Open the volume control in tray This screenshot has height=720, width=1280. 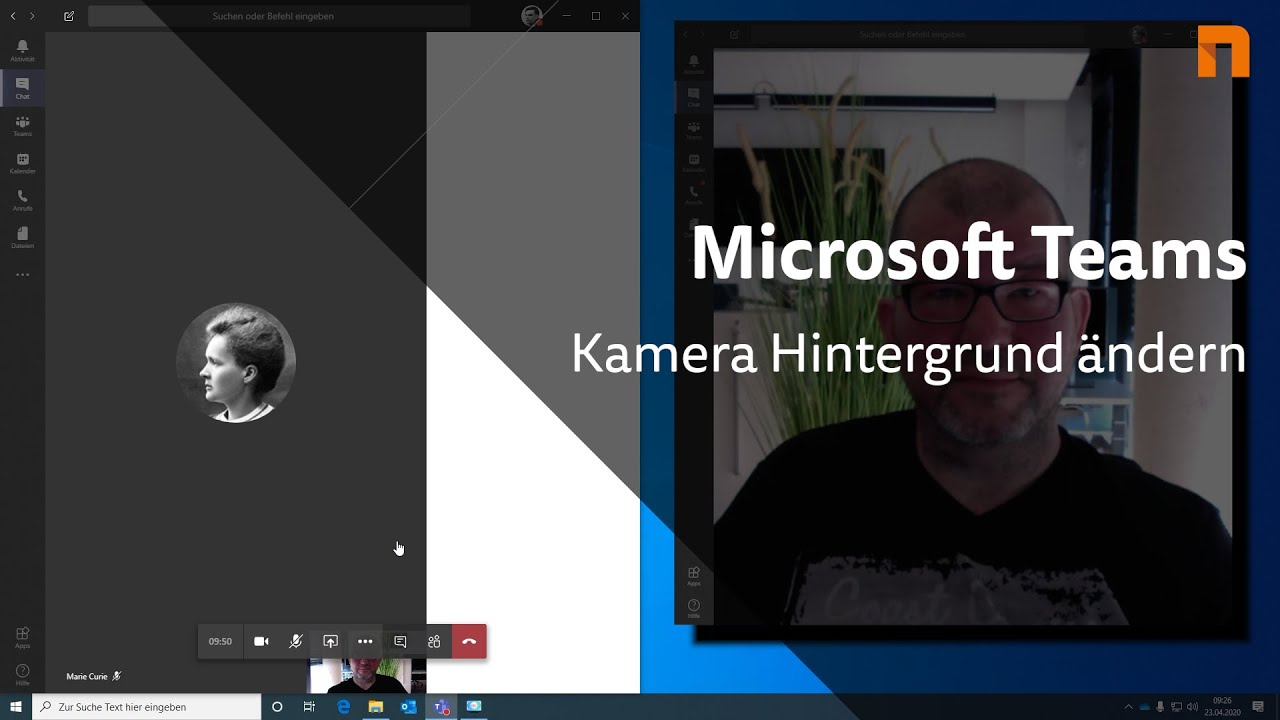tap(1192, 707)
